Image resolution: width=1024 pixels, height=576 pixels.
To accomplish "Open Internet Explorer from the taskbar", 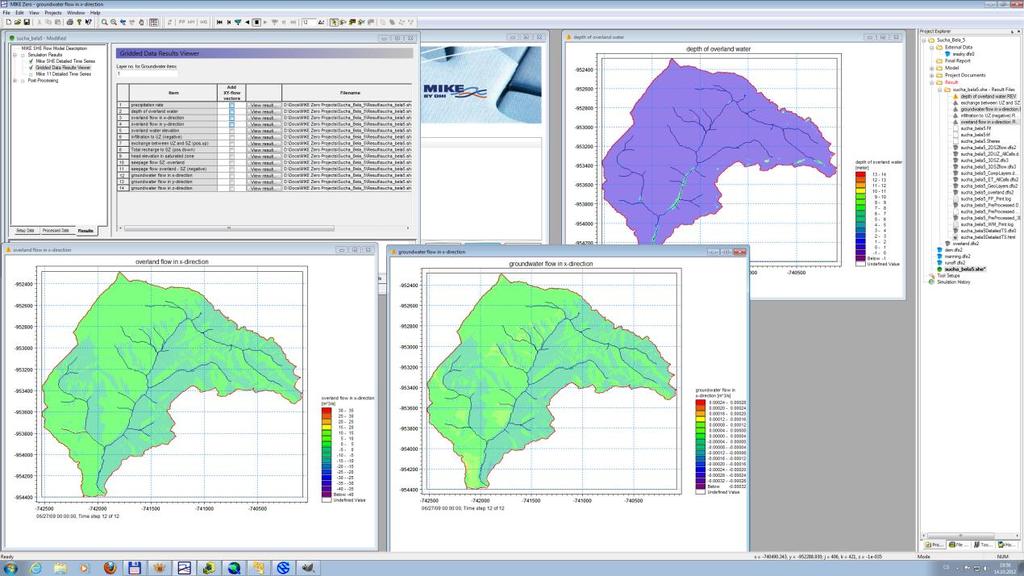I will [36, 568].
